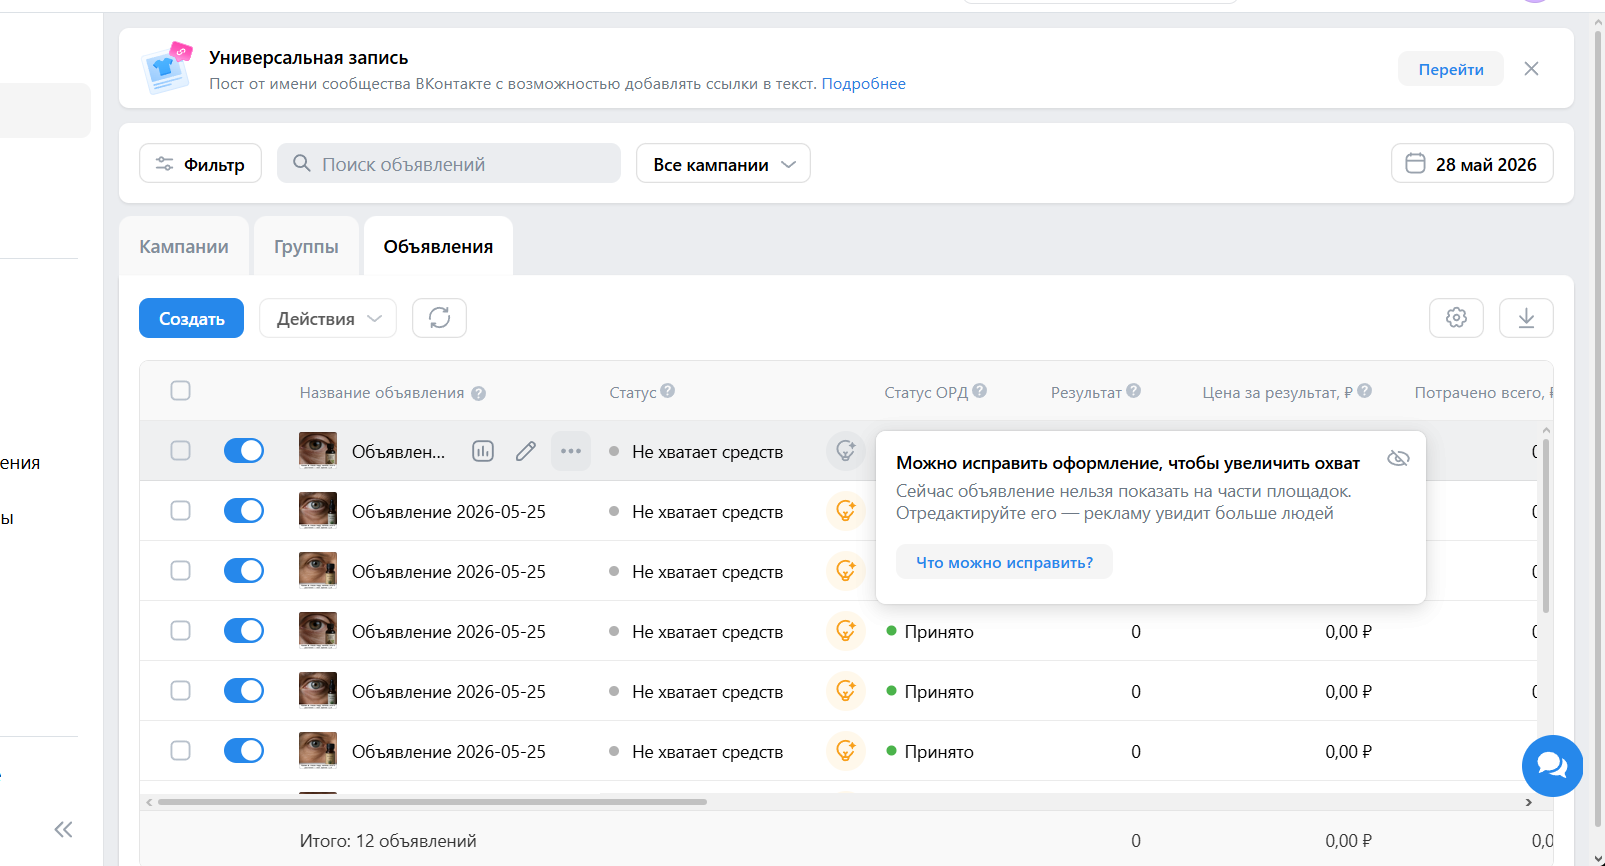Click the refresh table icon button

click(440, 318)
